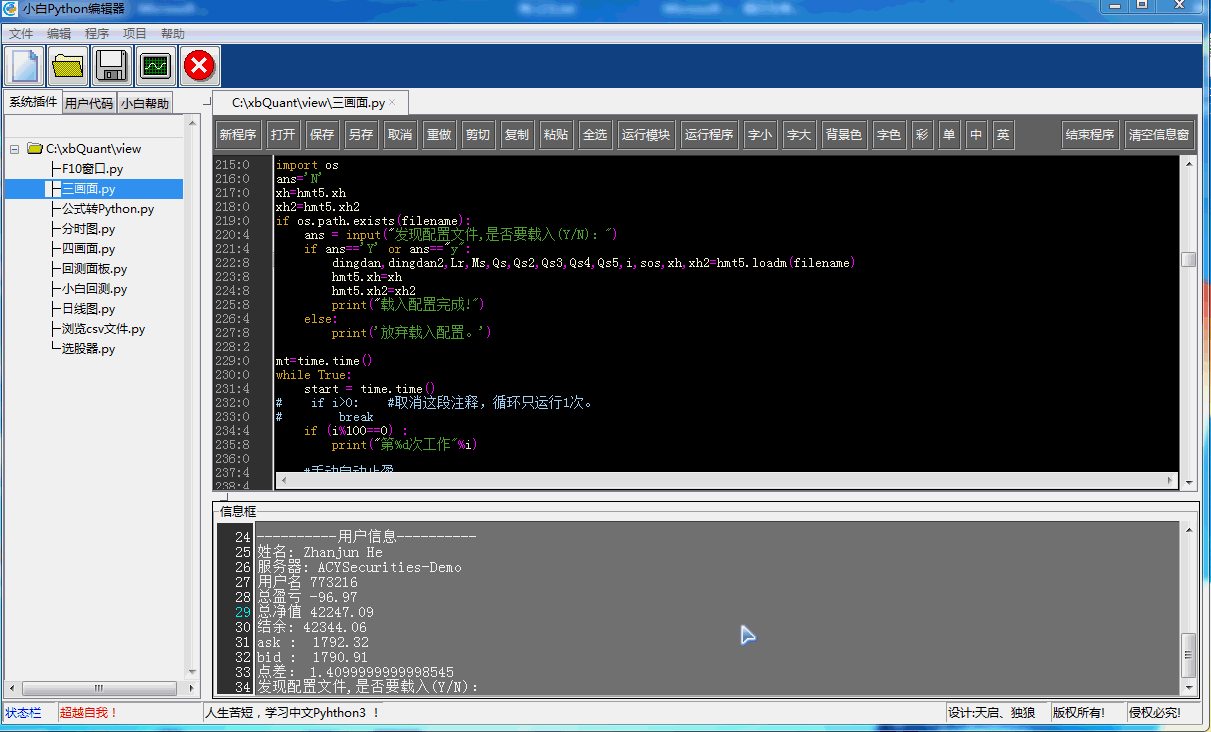1211x732 pixels.
Task: Click the 取消 undo button
Action: [400, 135]
